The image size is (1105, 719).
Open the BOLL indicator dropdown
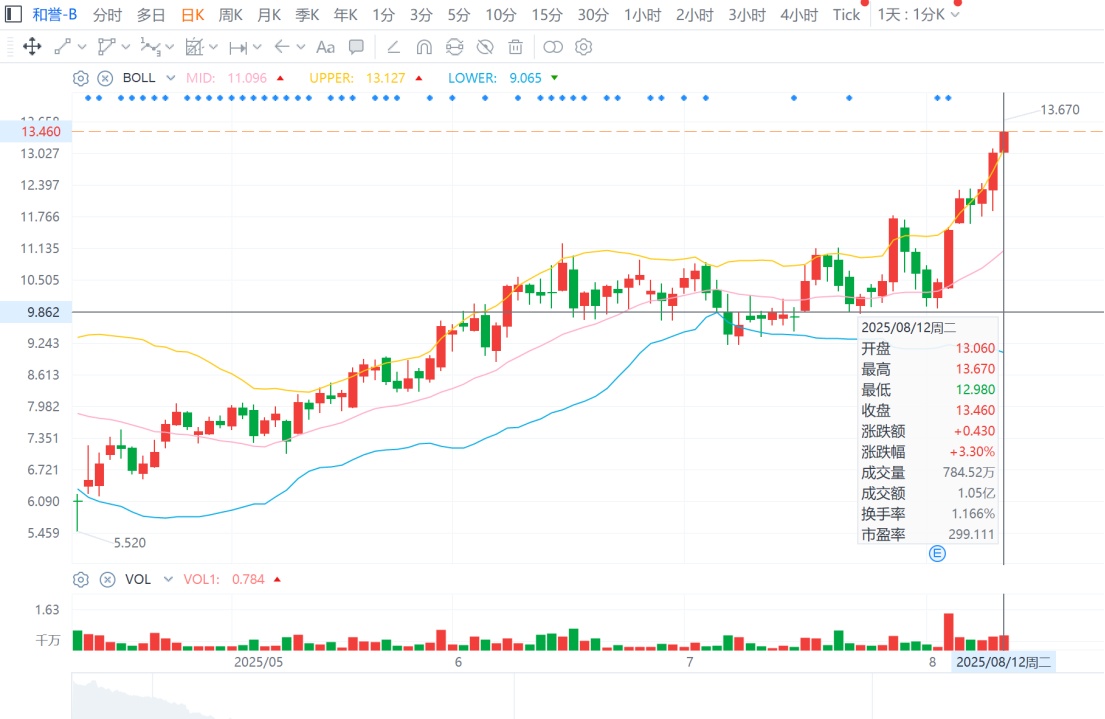click(171, 78)
